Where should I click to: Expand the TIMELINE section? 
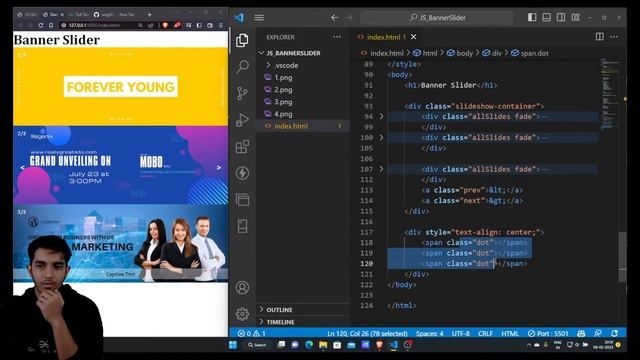(x=303, y=322)
